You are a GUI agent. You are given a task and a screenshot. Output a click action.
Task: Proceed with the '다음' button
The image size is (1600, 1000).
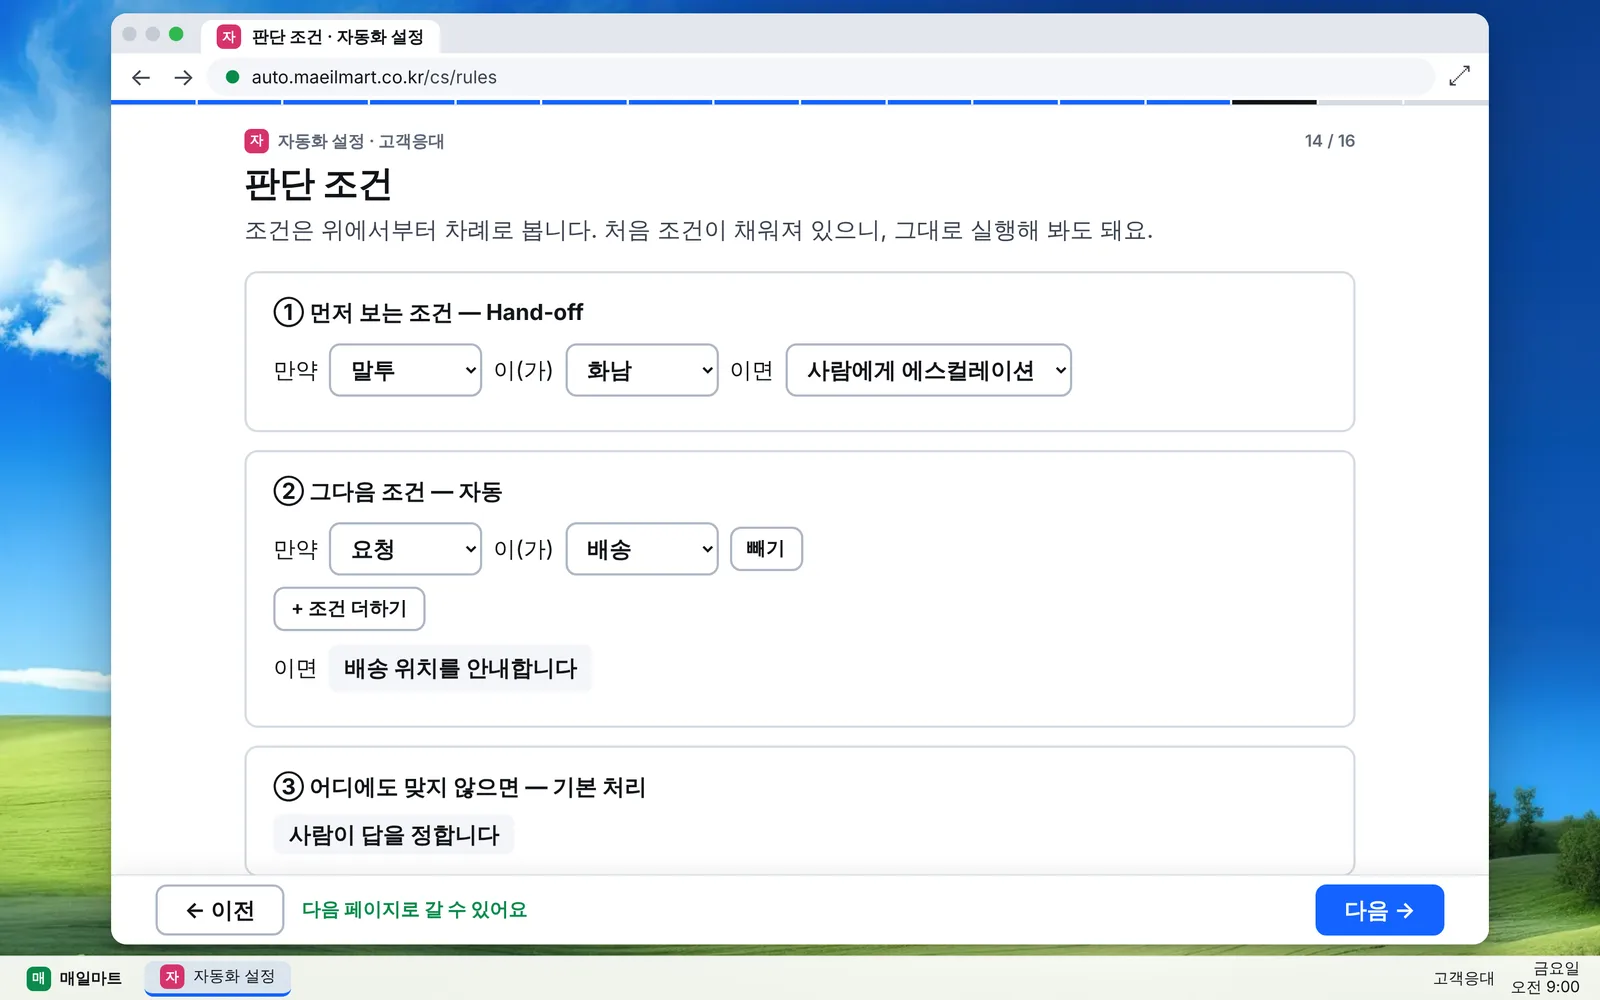tap(1379, 910)
